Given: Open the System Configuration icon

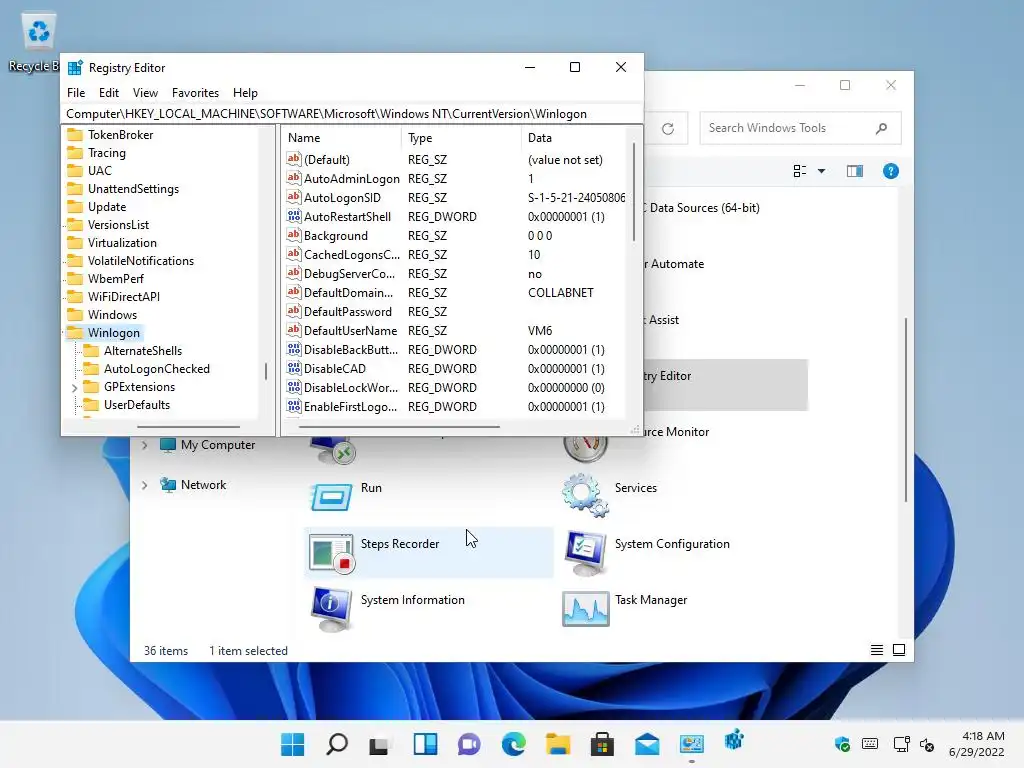Looking at the screenshot, I should pyautogui.click(x=585, y=552).
